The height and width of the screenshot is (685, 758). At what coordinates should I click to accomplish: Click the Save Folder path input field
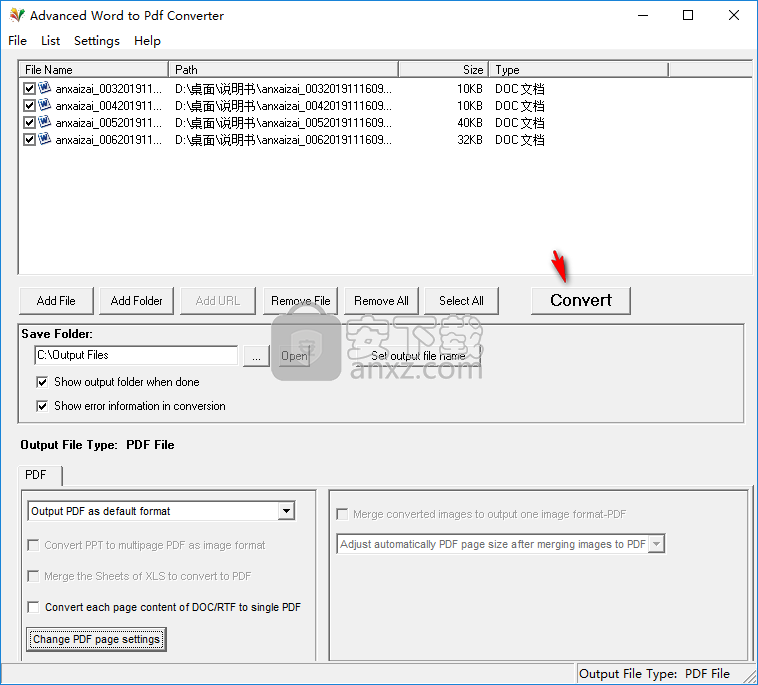(x=136, y=355)
